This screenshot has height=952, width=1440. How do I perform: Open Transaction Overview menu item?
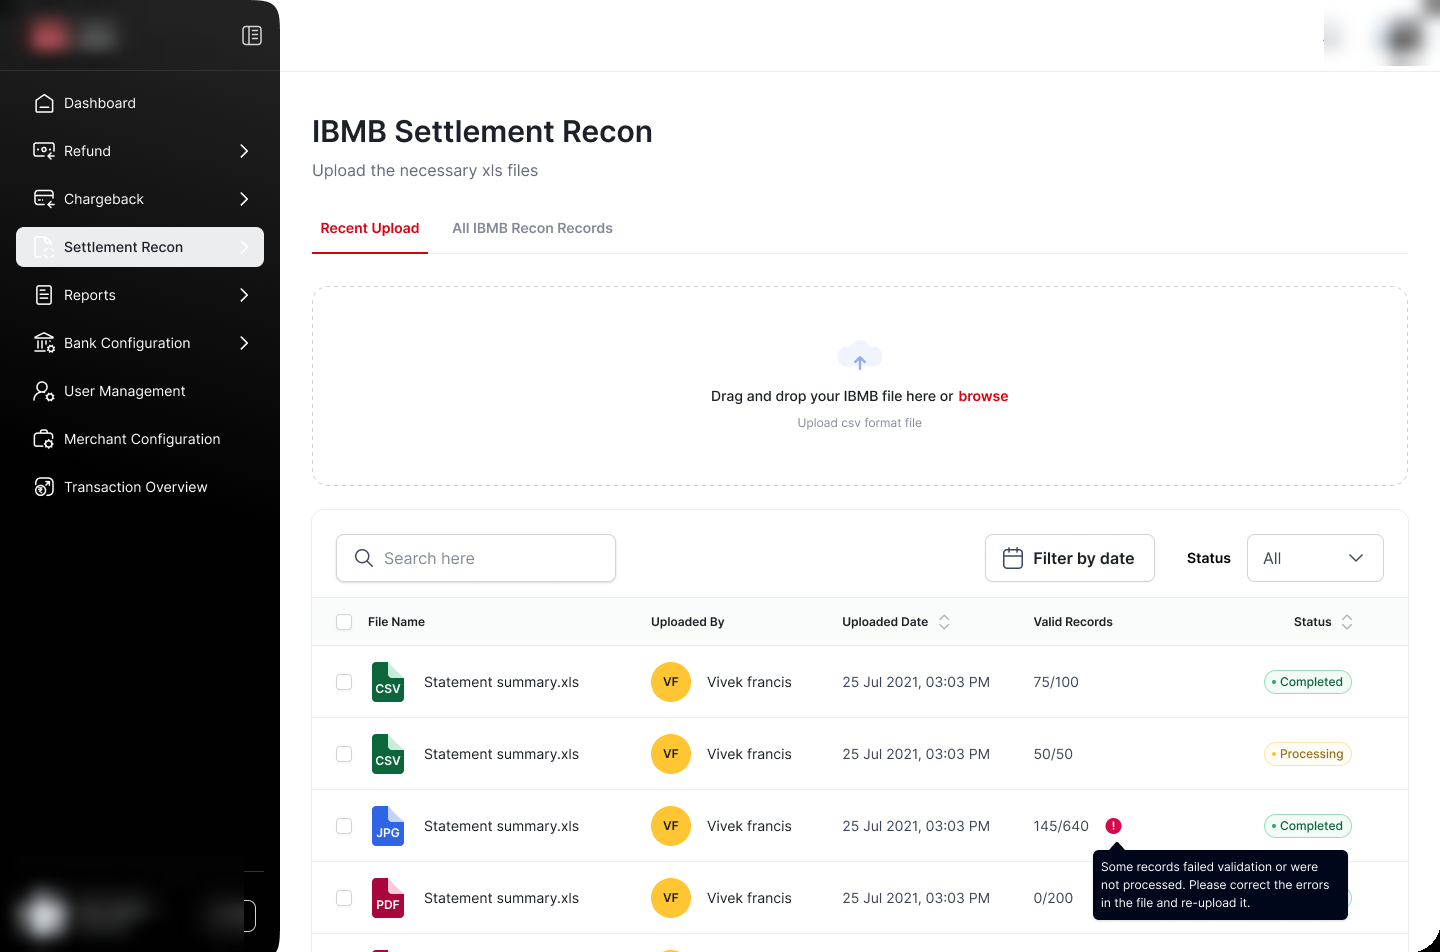tap(140, 487)
